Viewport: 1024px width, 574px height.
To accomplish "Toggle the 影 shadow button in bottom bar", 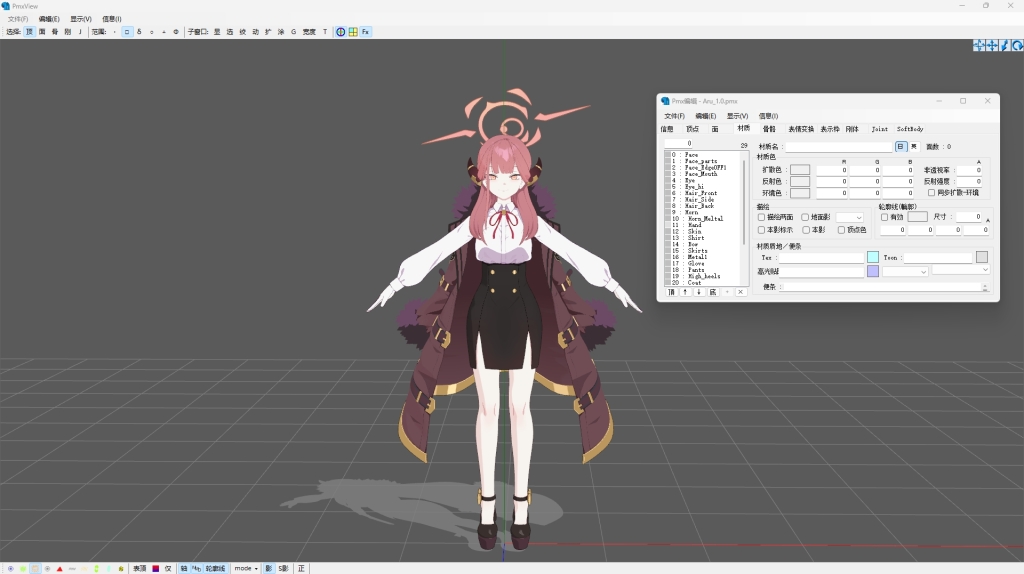I will pos(268,569).
